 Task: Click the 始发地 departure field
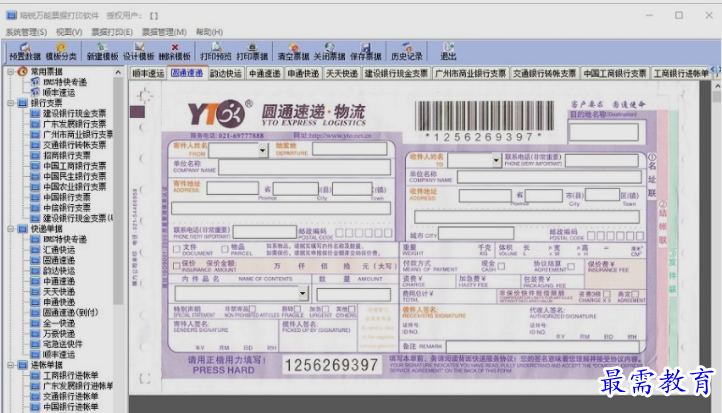pos(350,149)
